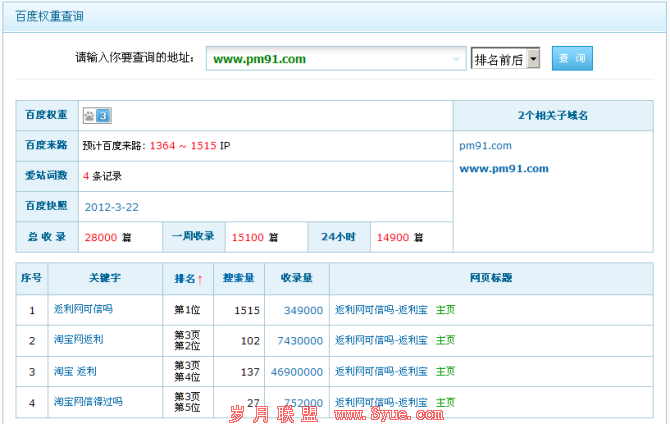
Task: Click rank cell 第1位
Action: [187, 310]
